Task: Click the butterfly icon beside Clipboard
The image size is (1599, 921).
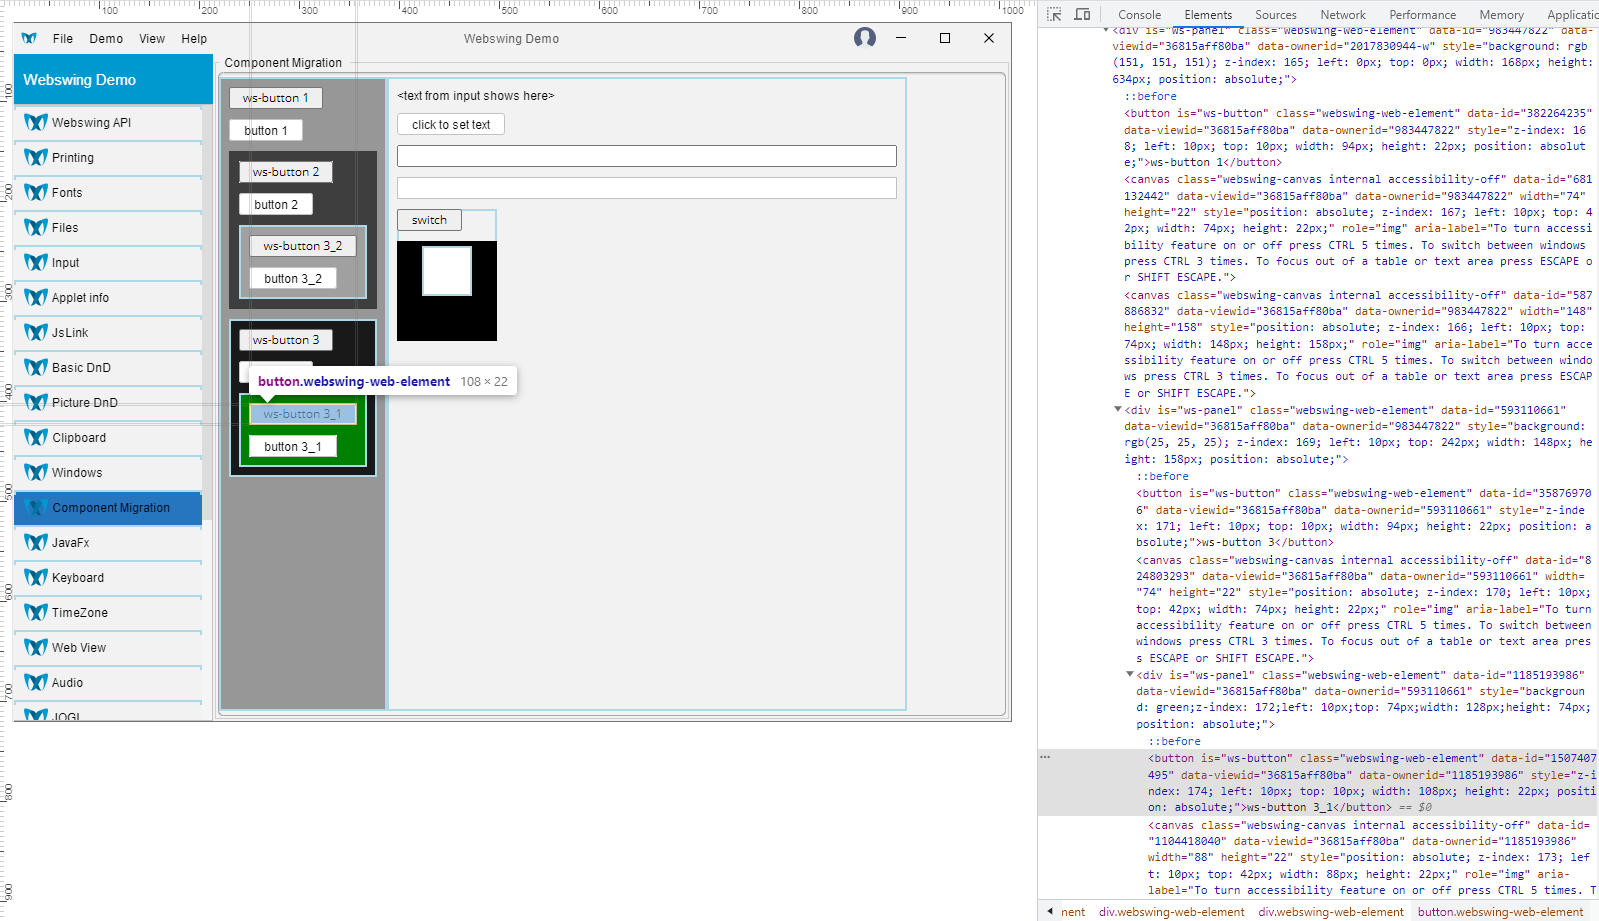Action: click(36, 437)
